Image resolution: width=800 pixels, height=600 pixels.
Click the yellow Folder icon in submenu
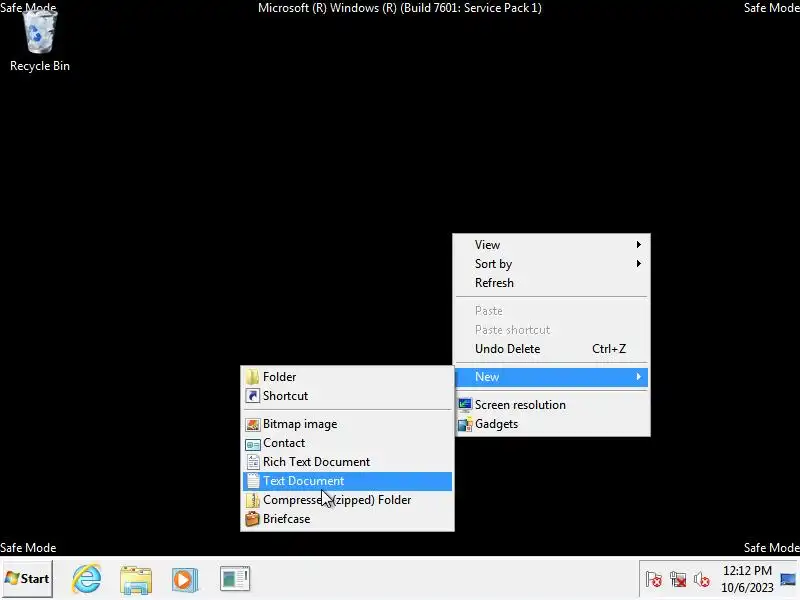253,377
